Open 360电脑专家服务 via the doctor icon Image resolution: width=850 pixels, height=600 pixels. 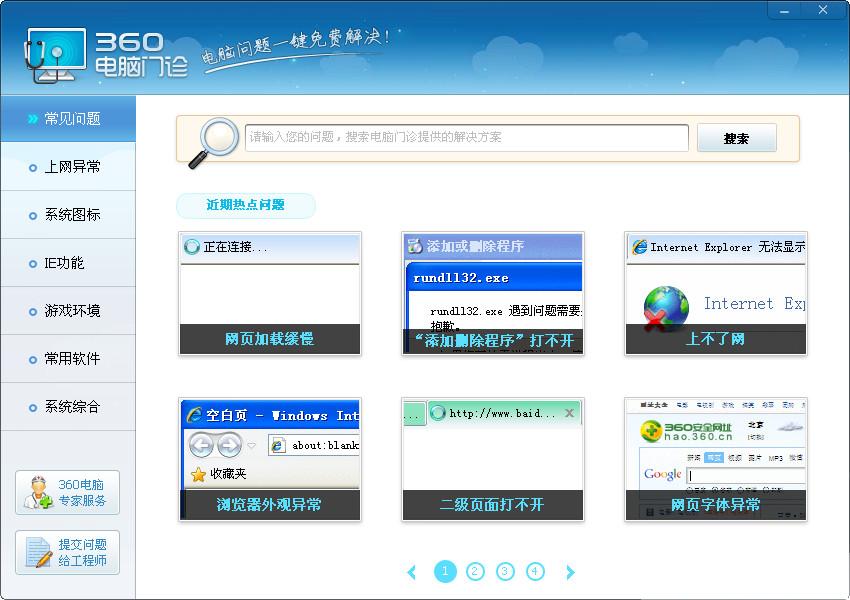(x=67, y=492)
